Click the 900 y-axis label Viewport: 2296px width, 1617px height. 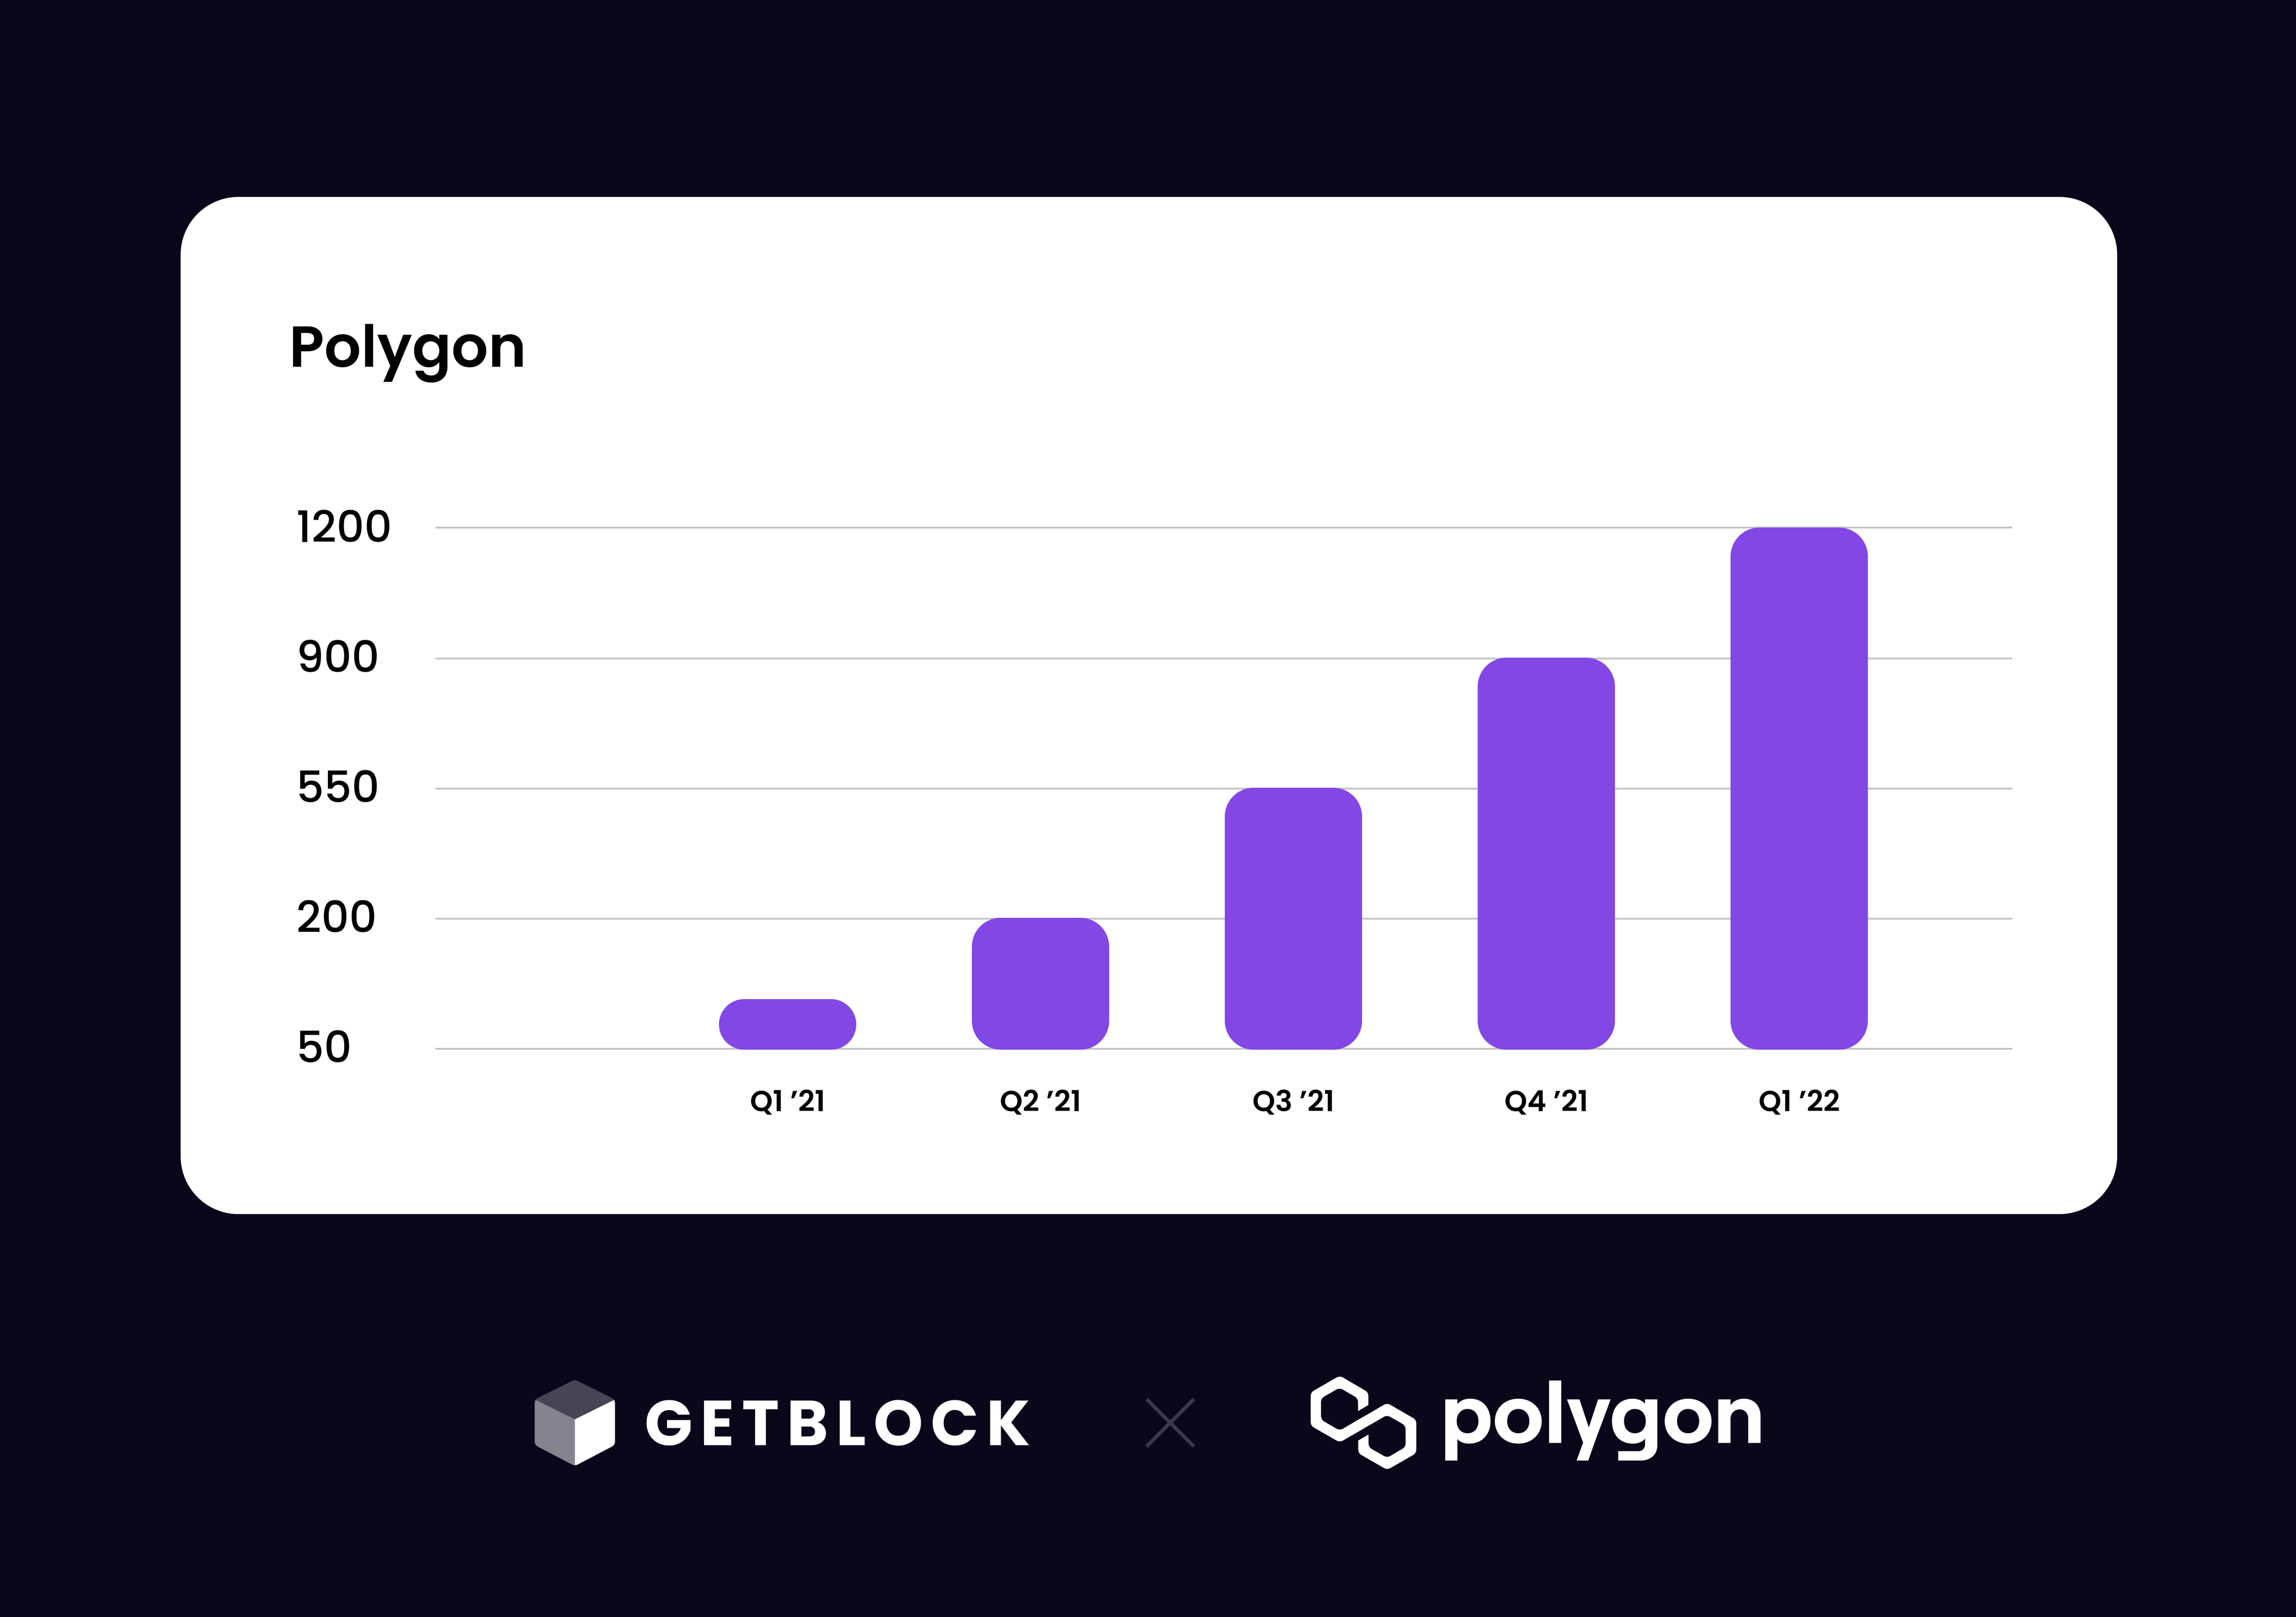point(338,658)
